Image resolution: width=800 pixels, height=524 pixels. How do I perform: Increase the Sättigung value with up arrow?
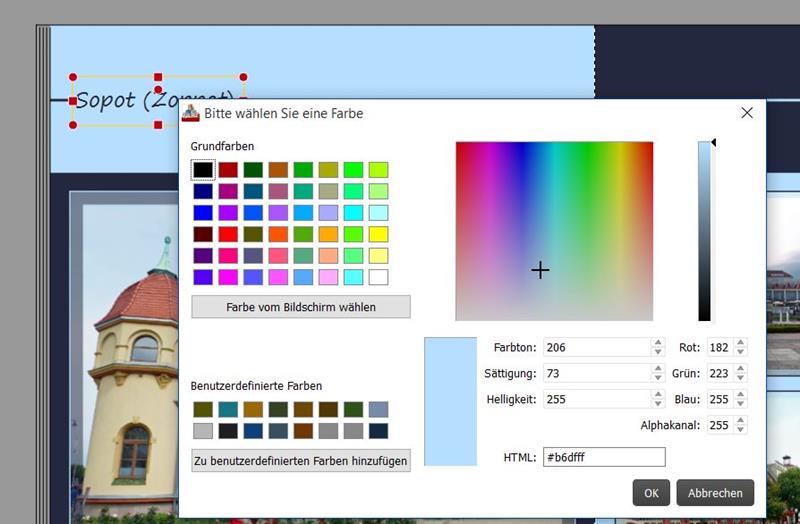coord(657,369)
